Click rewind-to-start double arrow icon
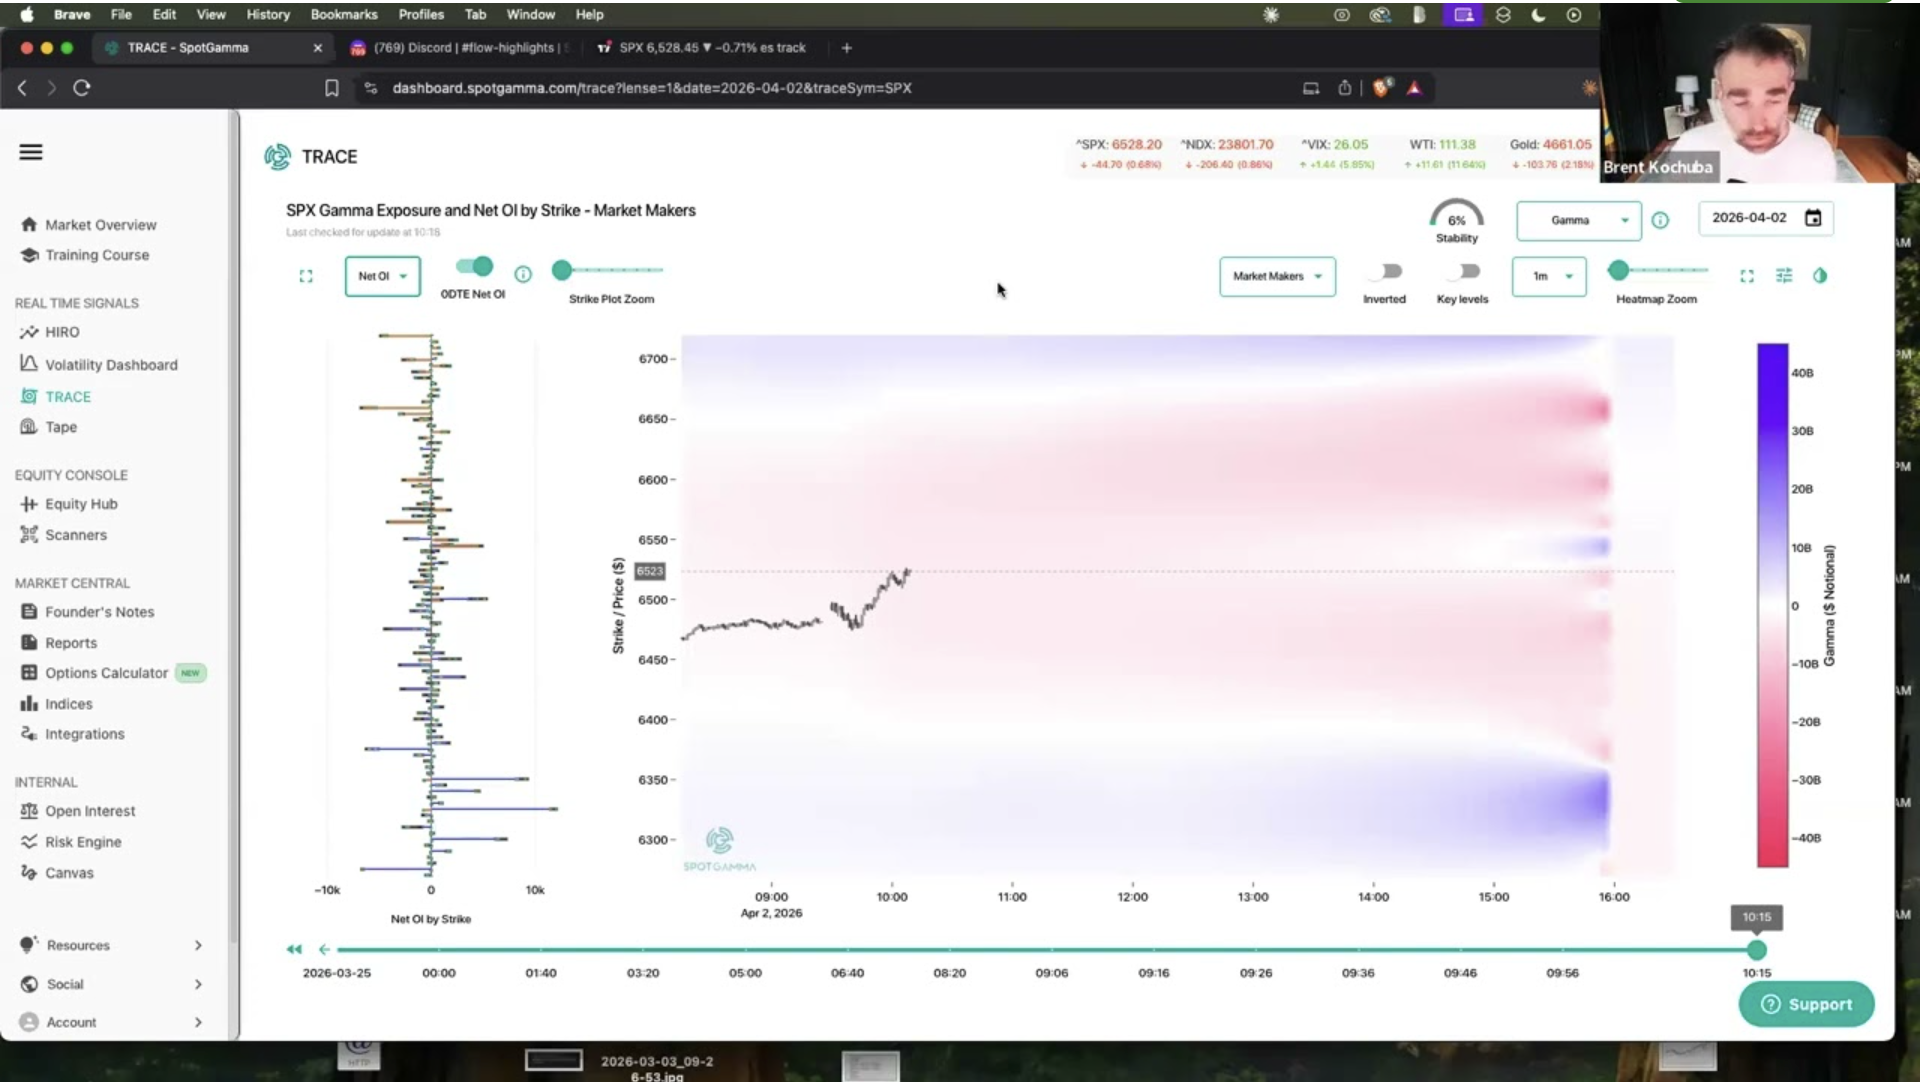This screenshot has width=1920, height=1082. click(293, 949)
